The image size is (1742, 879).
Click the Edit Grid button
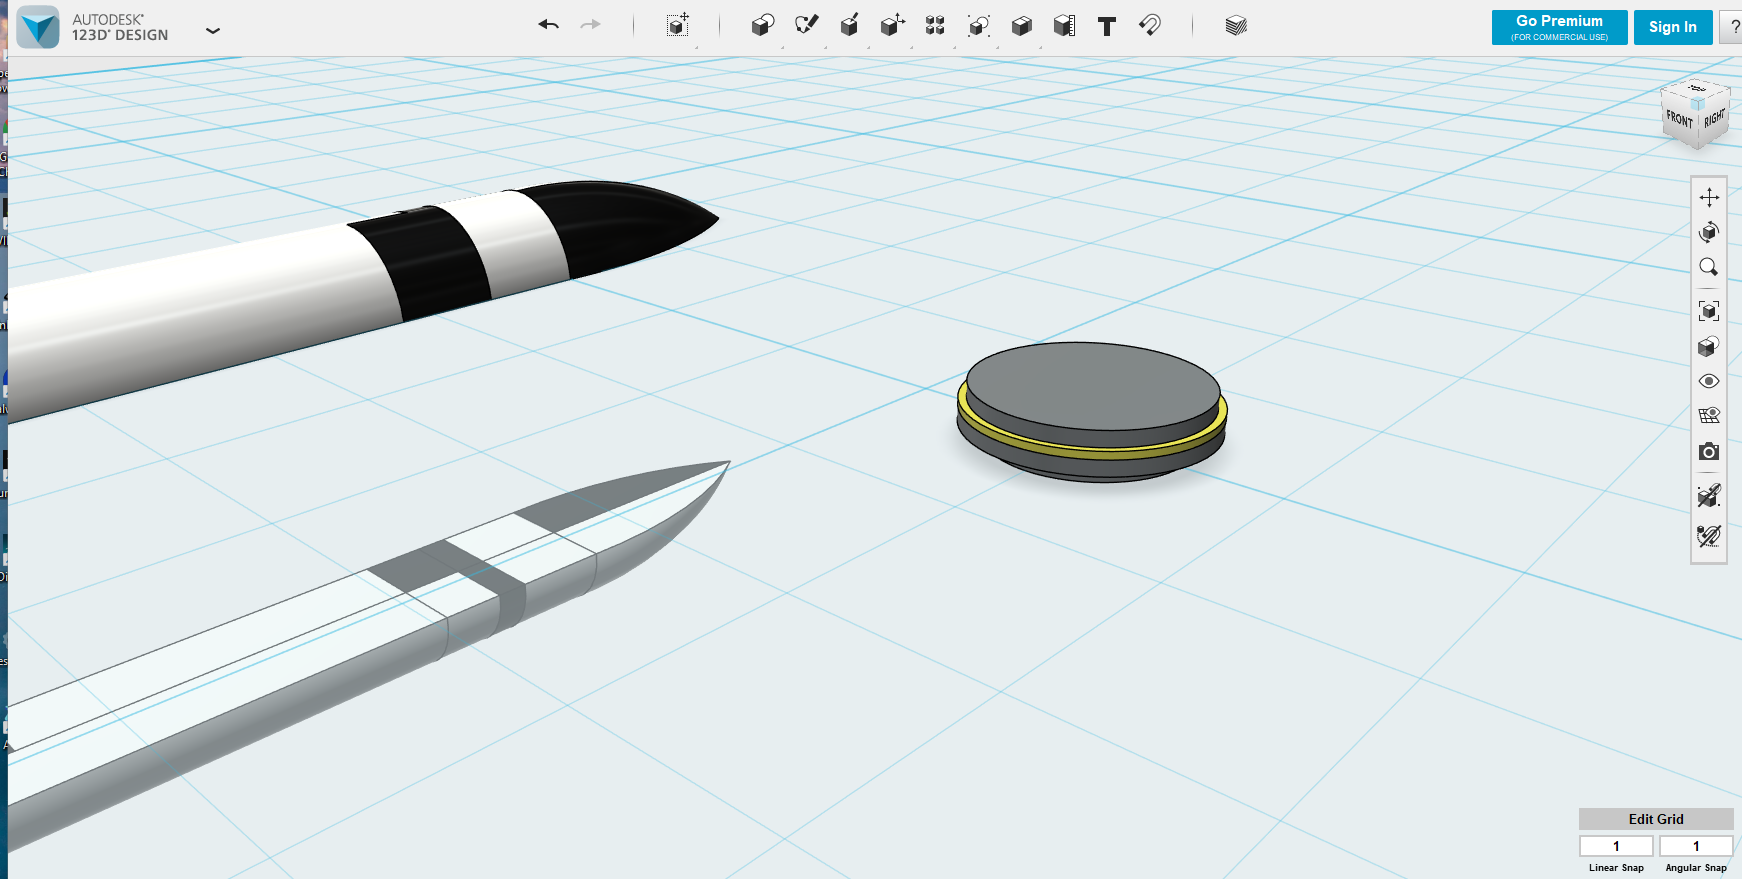pos(1656,819)
